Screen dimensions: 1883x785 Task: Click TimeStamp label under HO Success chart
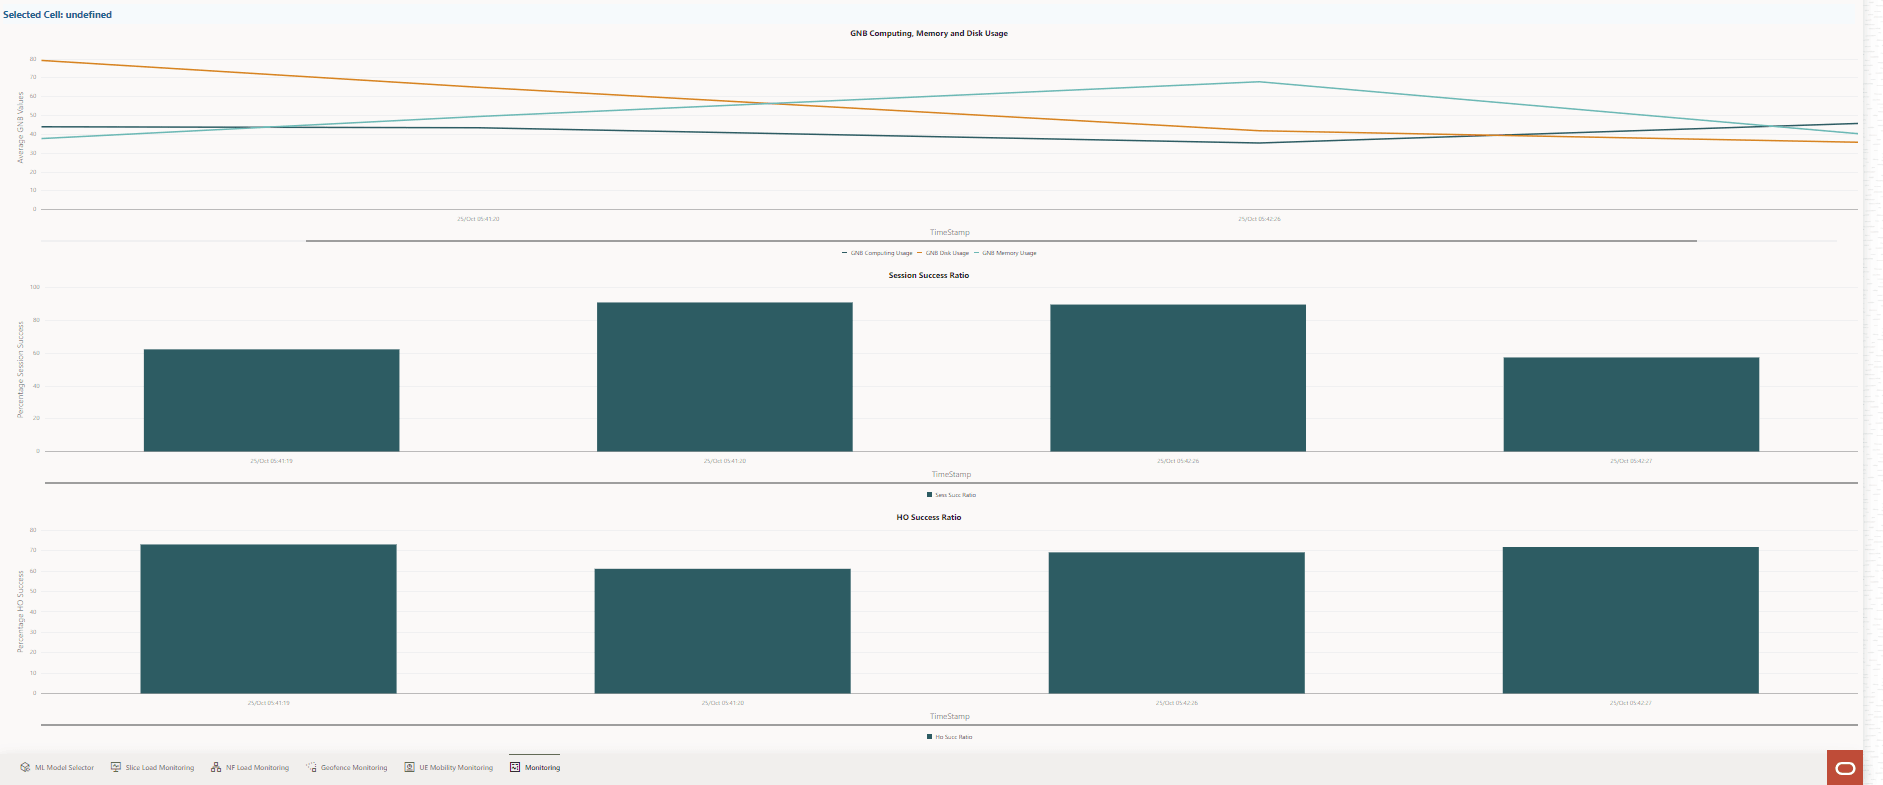coord(950,716)
